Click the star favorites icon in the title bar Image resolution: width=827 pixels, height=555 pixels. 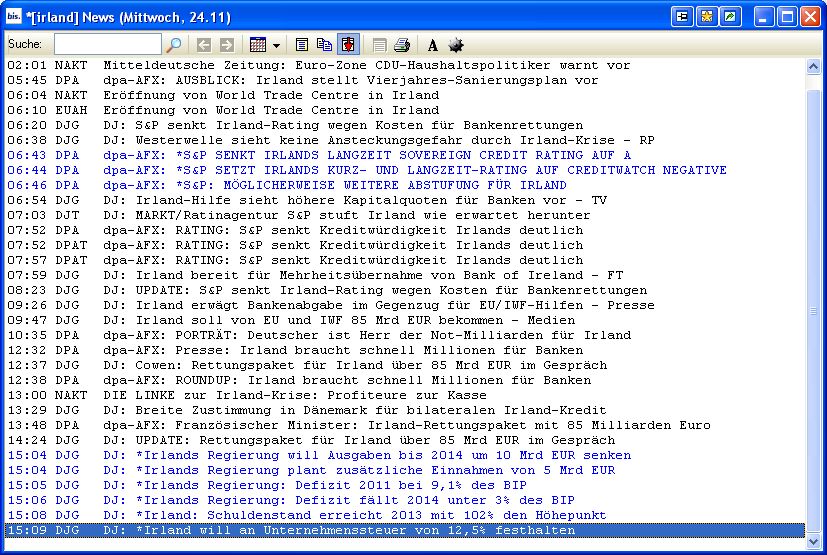(x=706, y=17)
